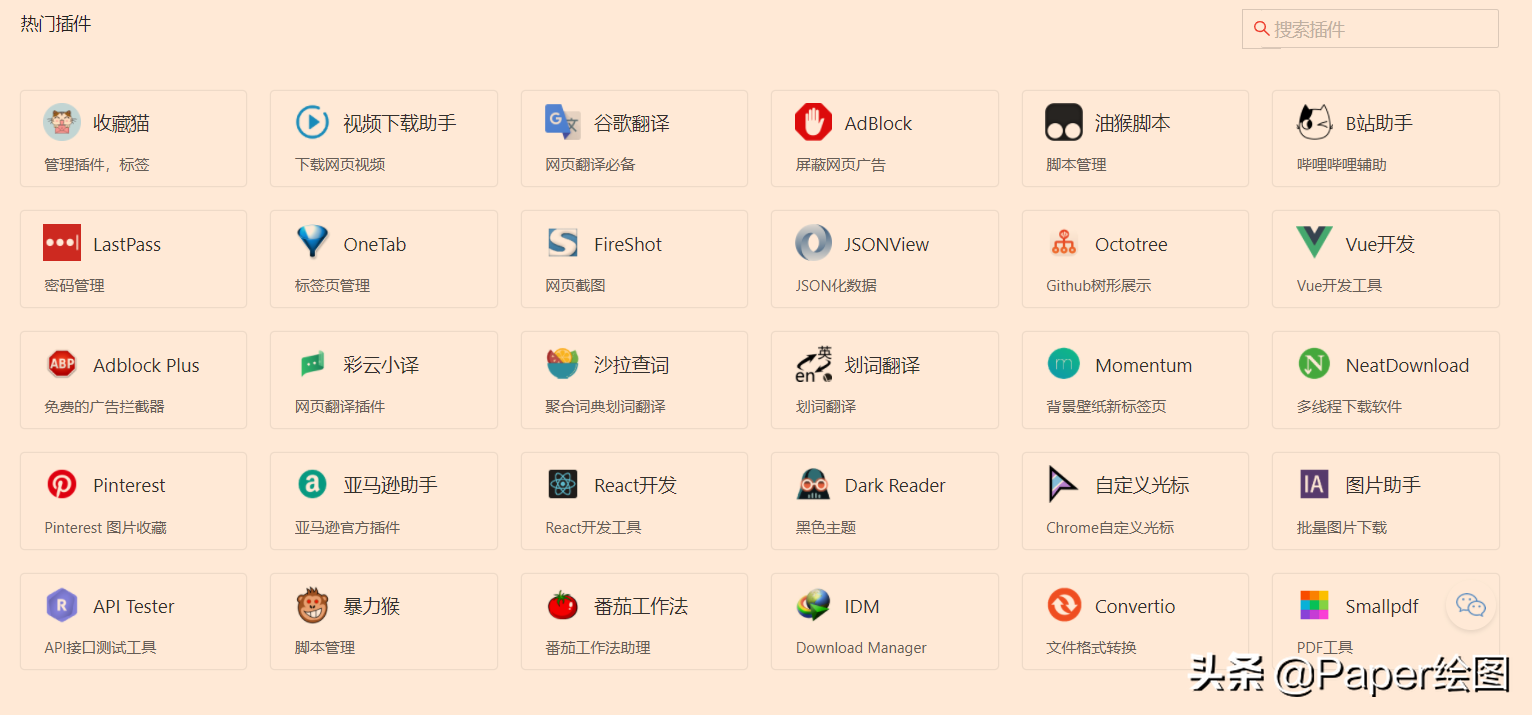The image size is (1532, 715).
Task: Click the Momentum teal circle icon
Action: pyautogui.click(x=1064, y=364)
